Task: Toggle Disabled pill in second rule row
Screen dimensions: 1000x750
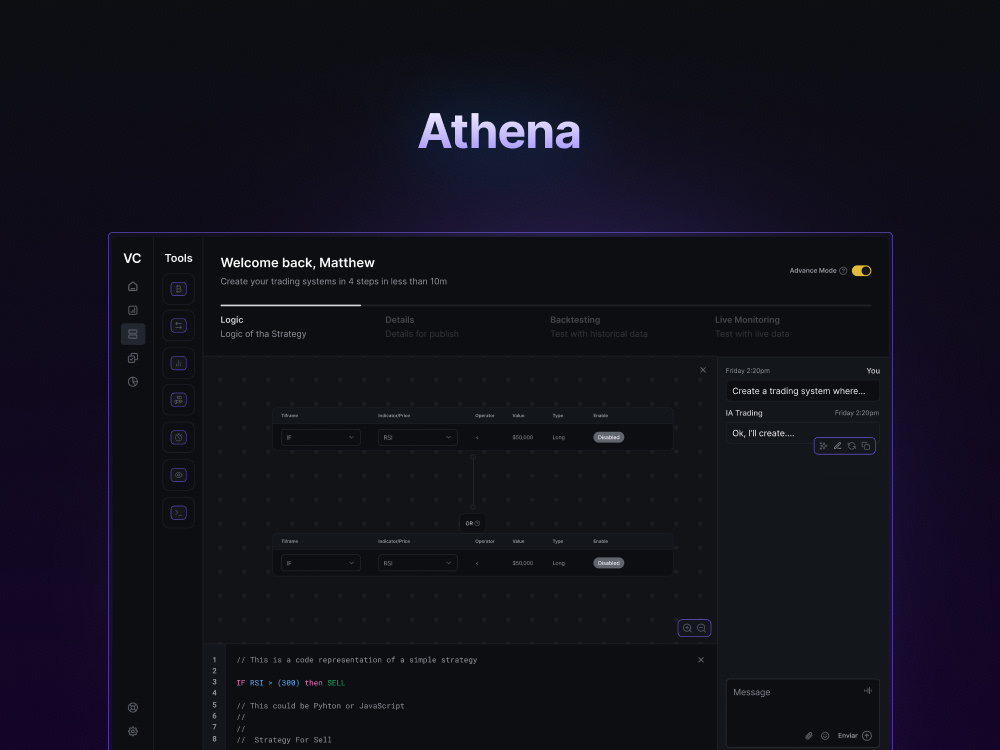Action: 608,563
